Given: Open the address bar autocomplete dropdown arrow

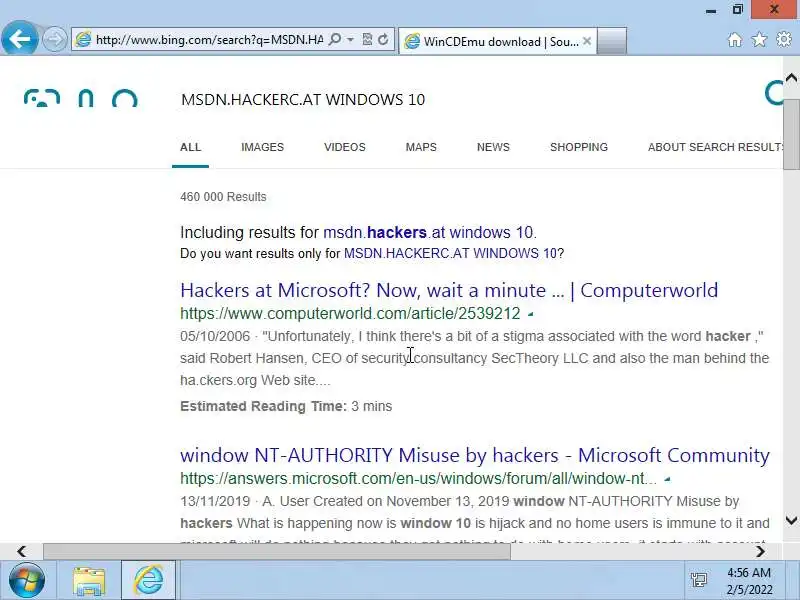Looking at the screenshot, I should pos(351,39).
